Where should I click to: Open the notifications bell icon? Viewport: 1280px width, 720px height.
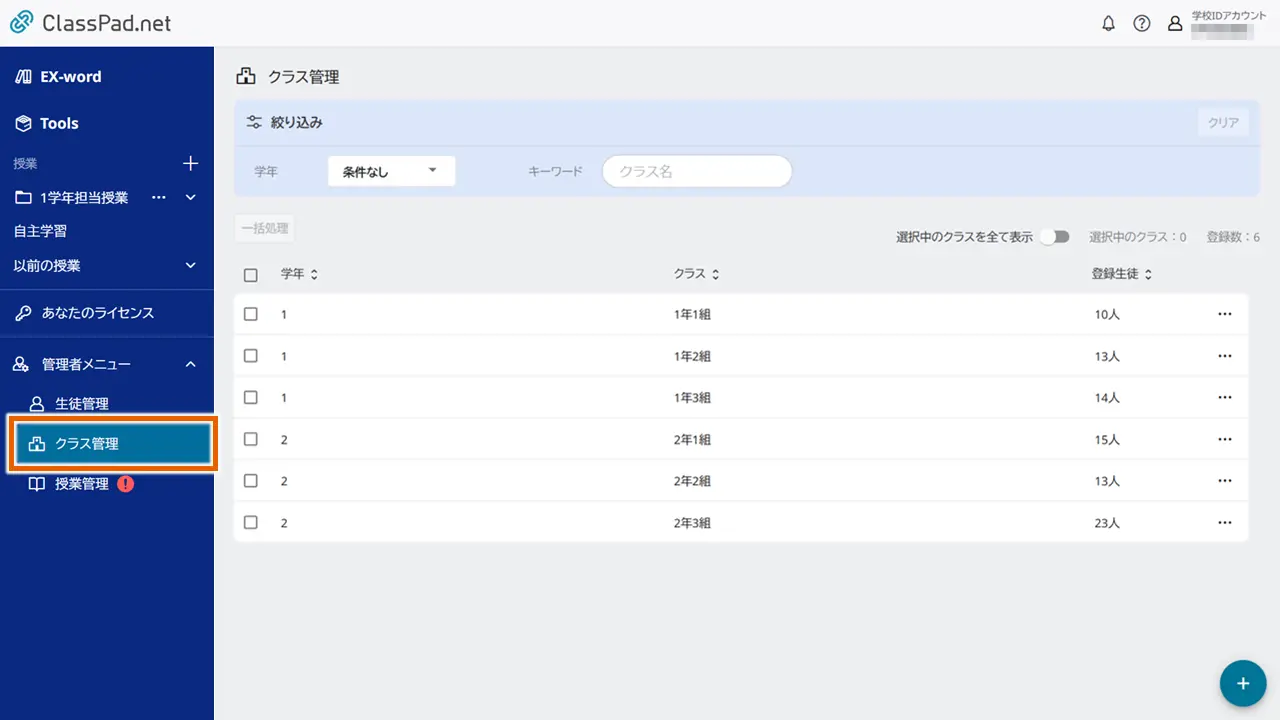pyautogui.click(x=1108, y=24)
